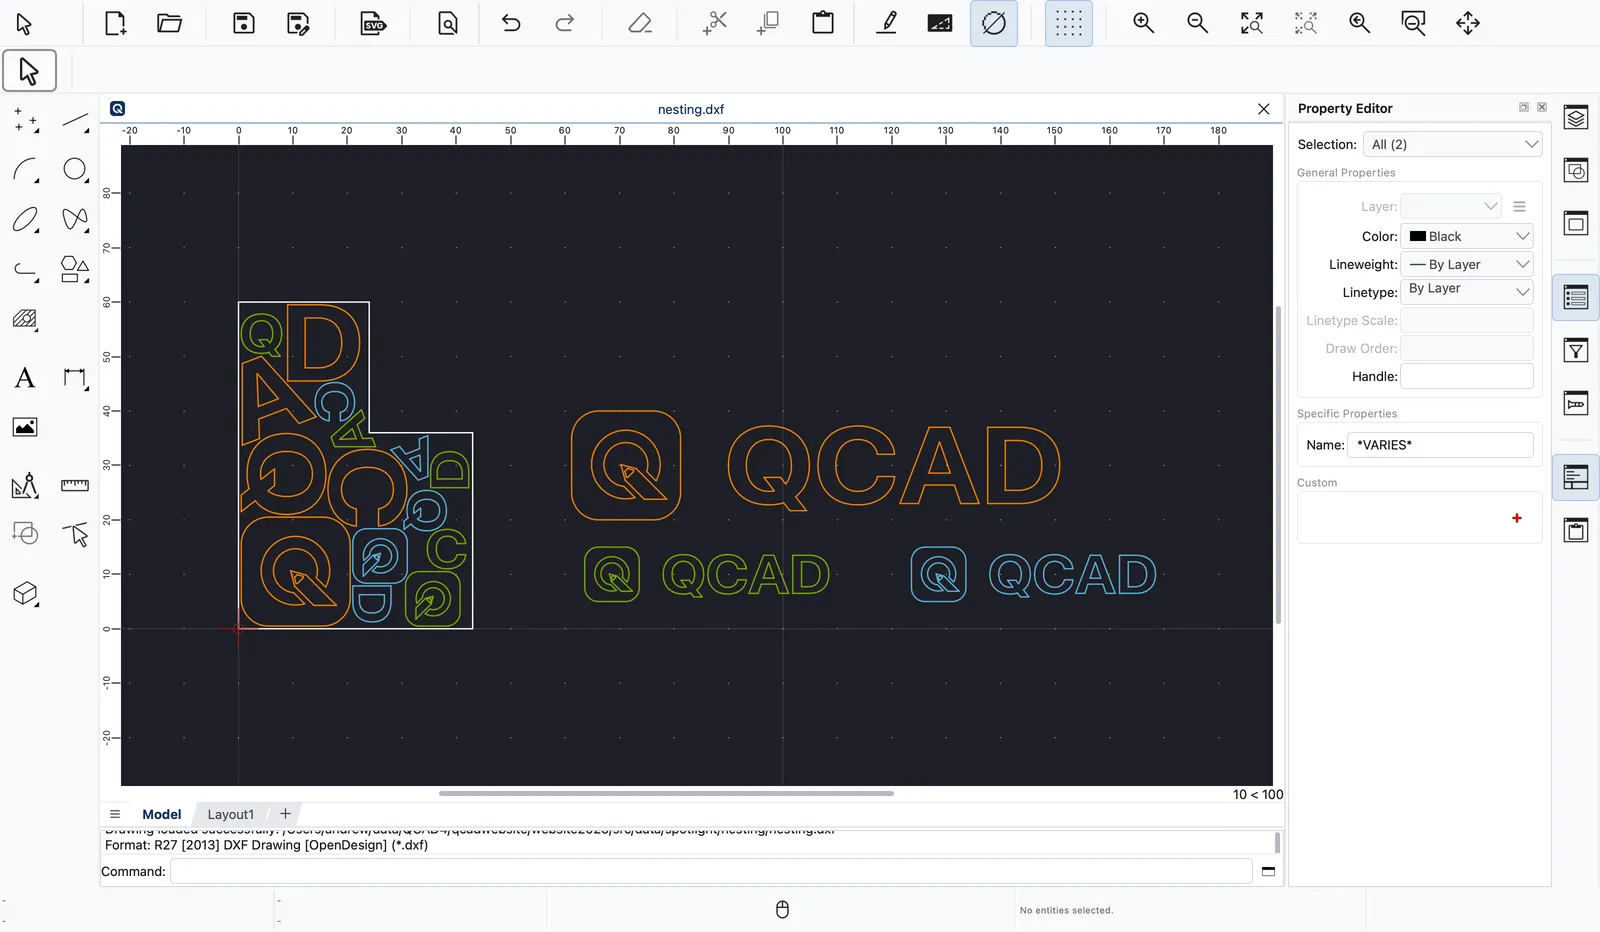Screen dimensions: 1600x932
Task: Select the nesting.dxf document tab
Action: [x=691, y=109]
